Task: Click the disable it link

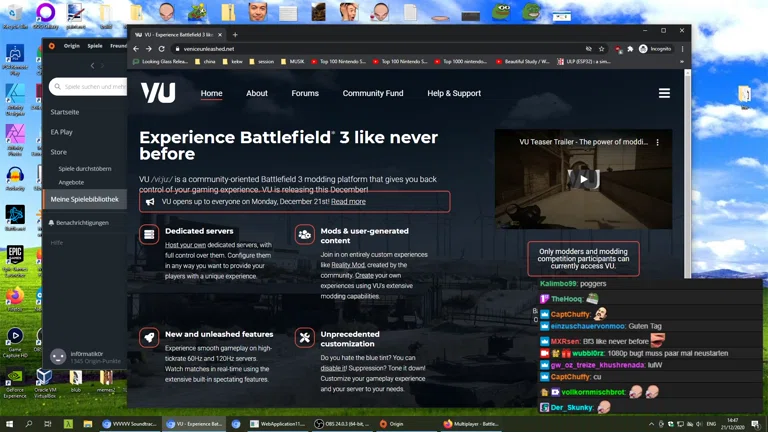Action: (x=333, y=368)
